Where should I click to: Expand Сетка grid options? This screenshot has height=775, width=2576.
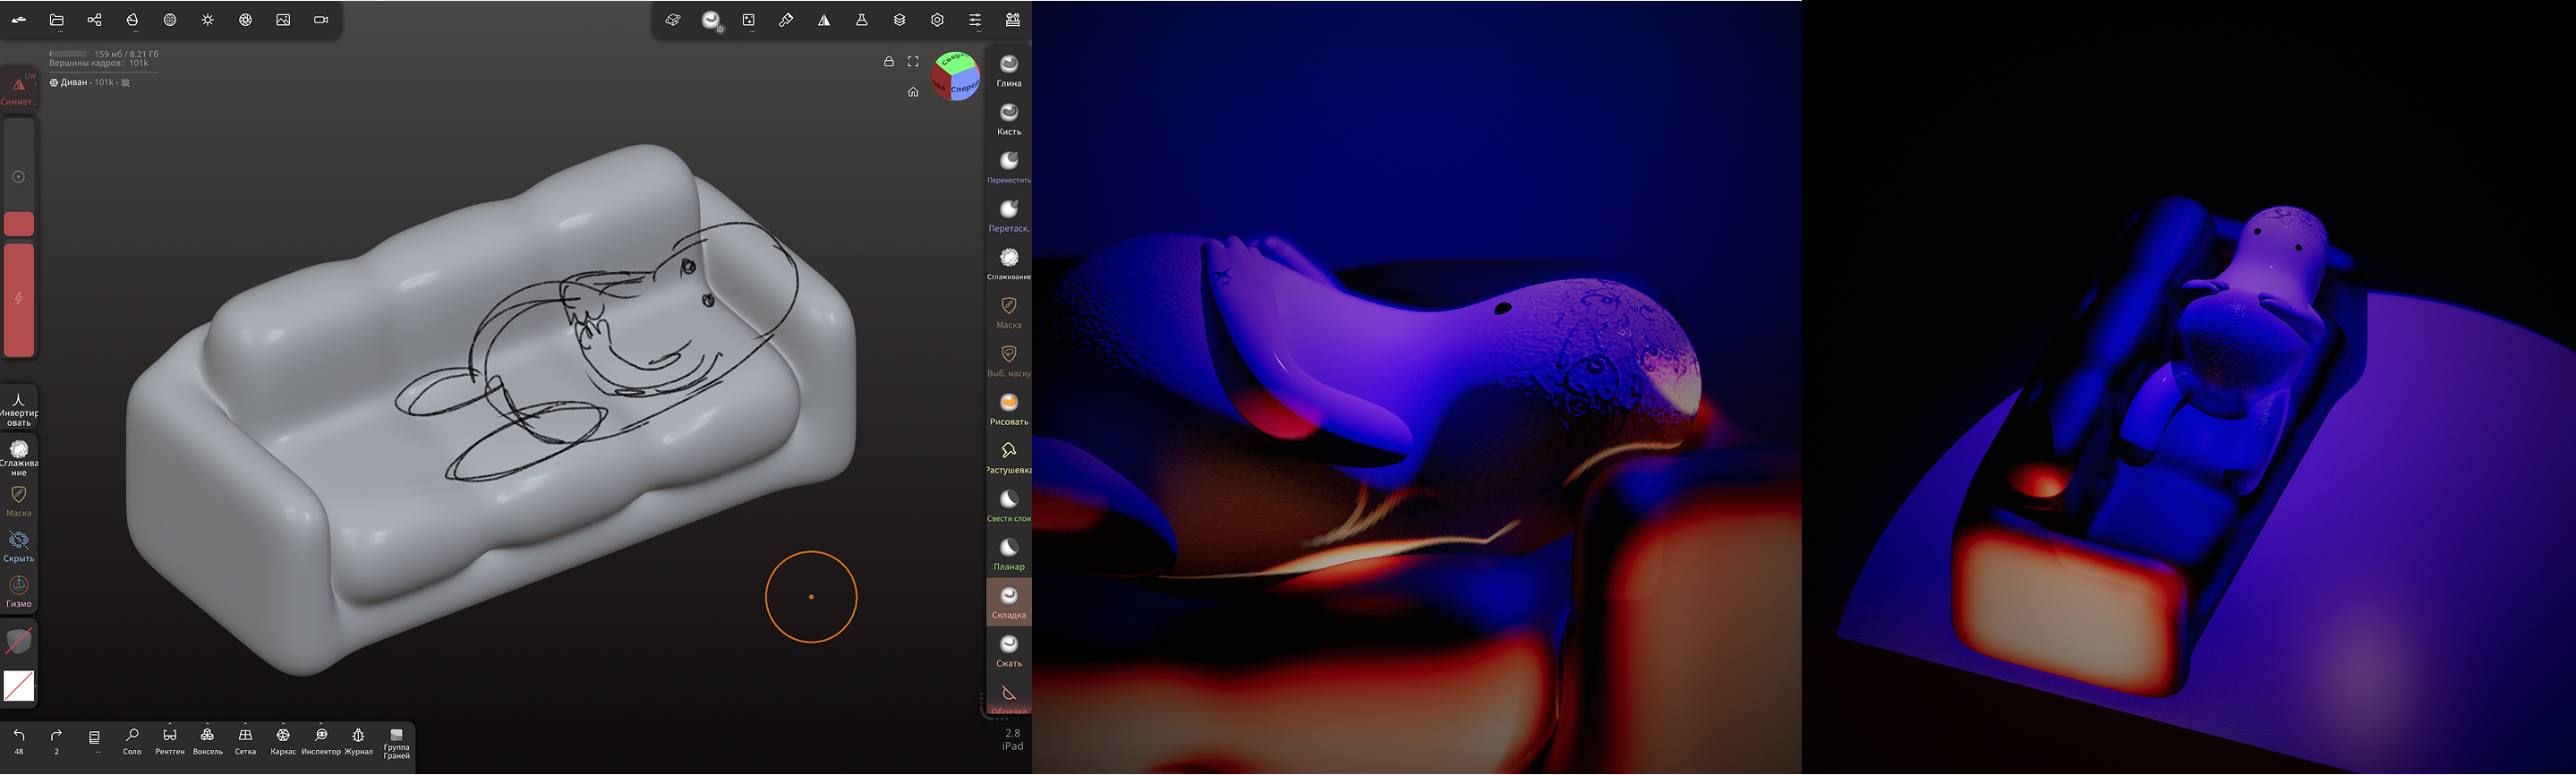click(245, 741)
